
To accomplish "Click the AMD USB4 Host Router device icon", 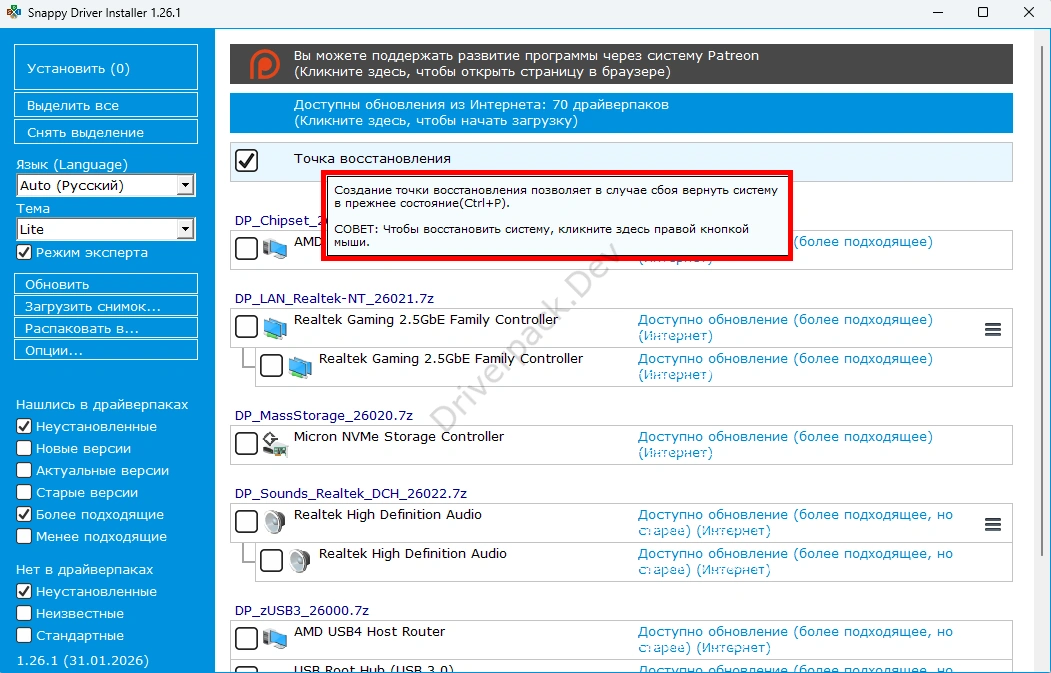I will click(275, 639).
